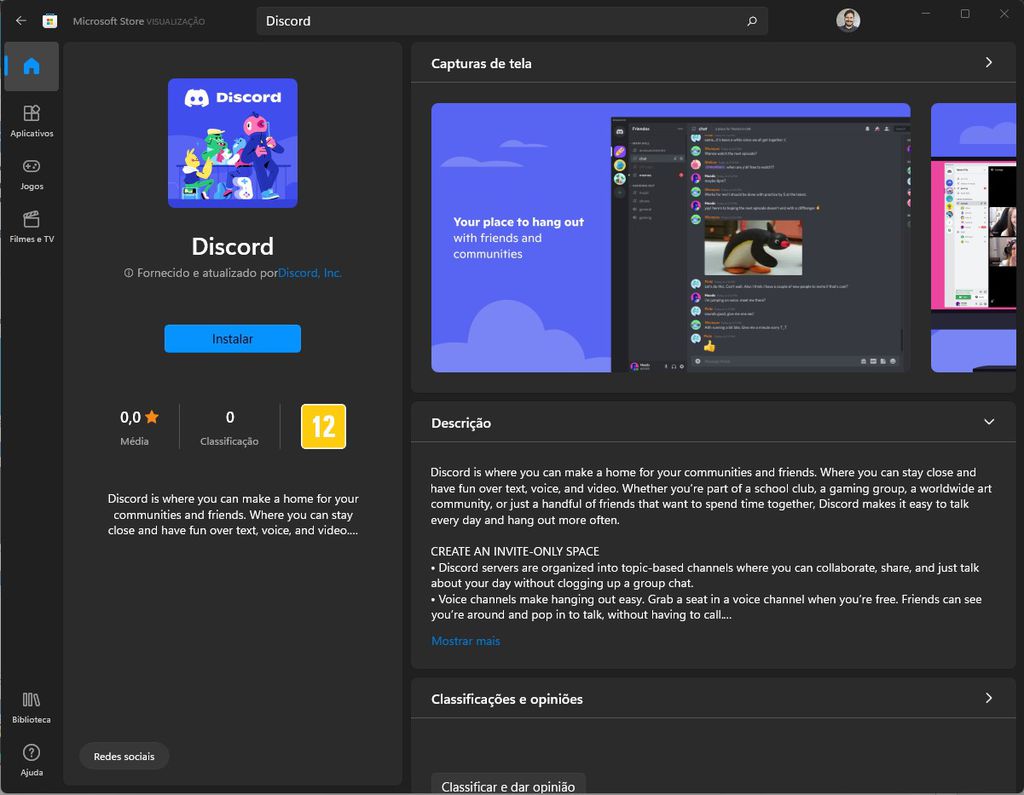The image size is (1024, 795).
Task: Install Discord with the Instalar button
Action: point(232,338)
